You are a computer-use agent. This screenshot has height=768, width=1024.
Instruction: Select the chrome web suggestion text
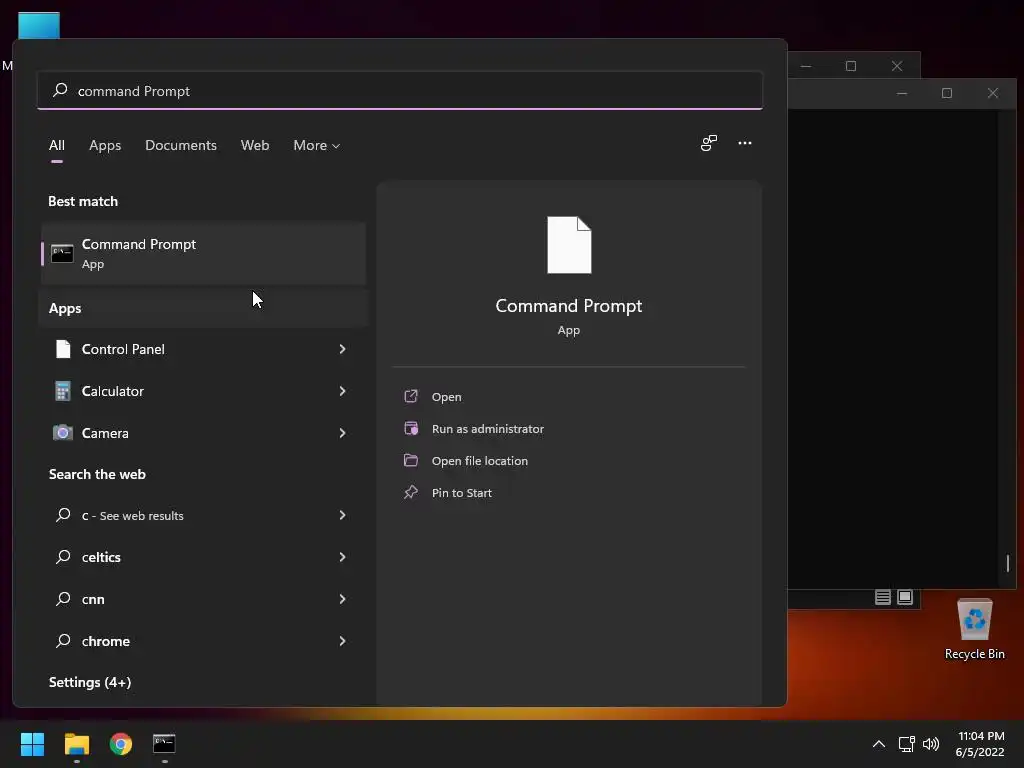(106, 641)
